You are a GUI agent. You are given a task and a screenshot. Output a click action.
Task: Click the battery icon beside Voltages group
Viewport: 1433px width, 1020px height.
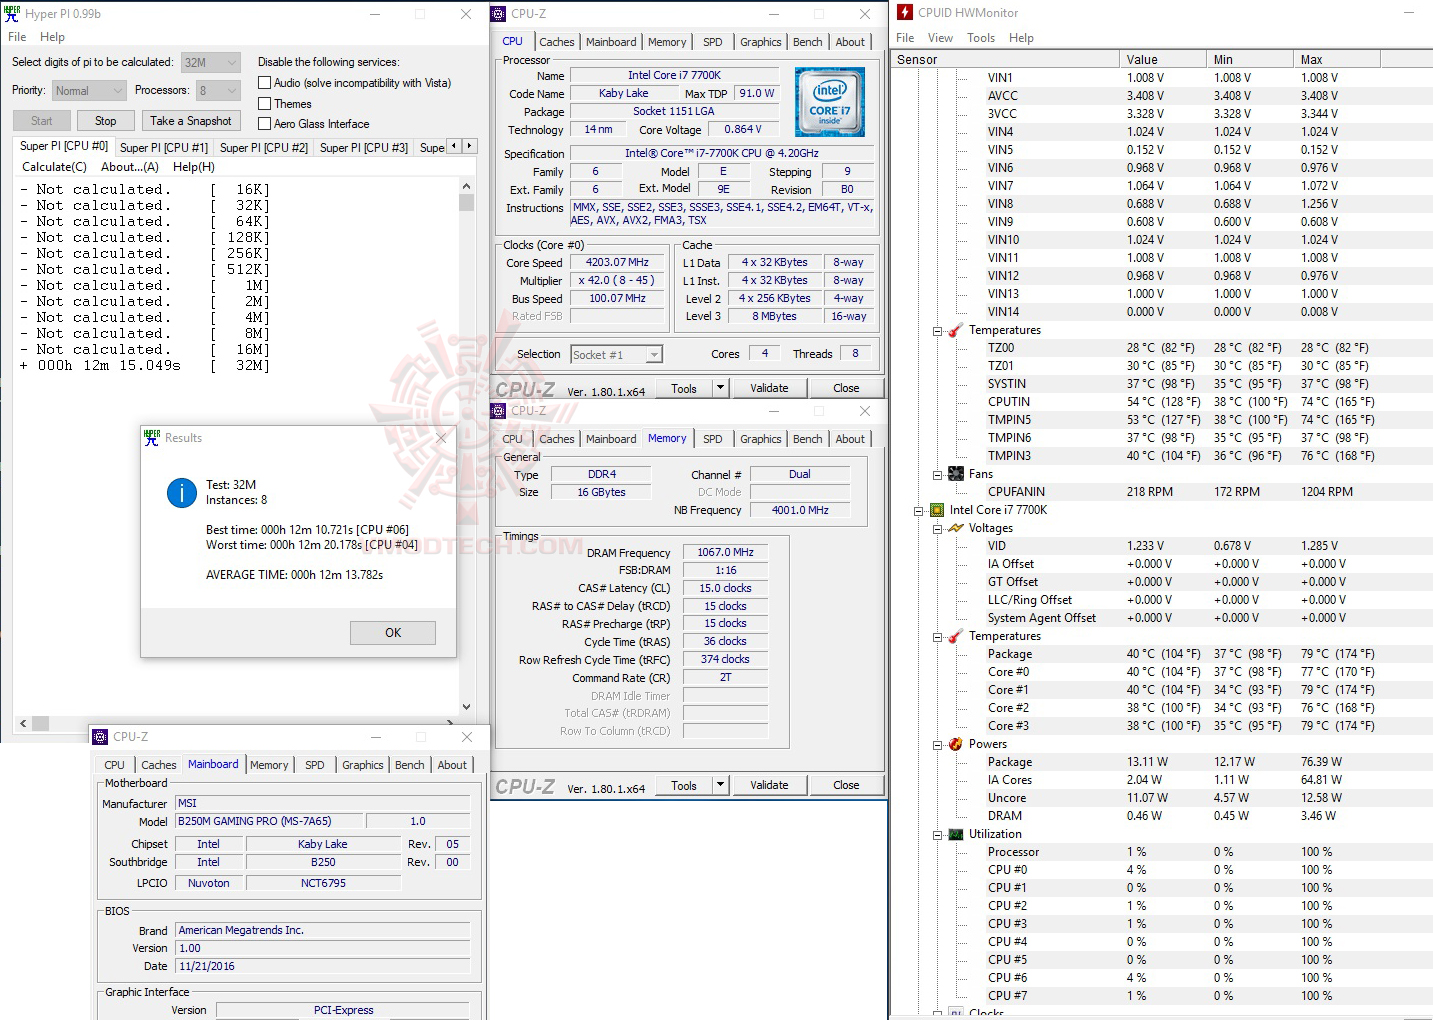coord(954,528)
